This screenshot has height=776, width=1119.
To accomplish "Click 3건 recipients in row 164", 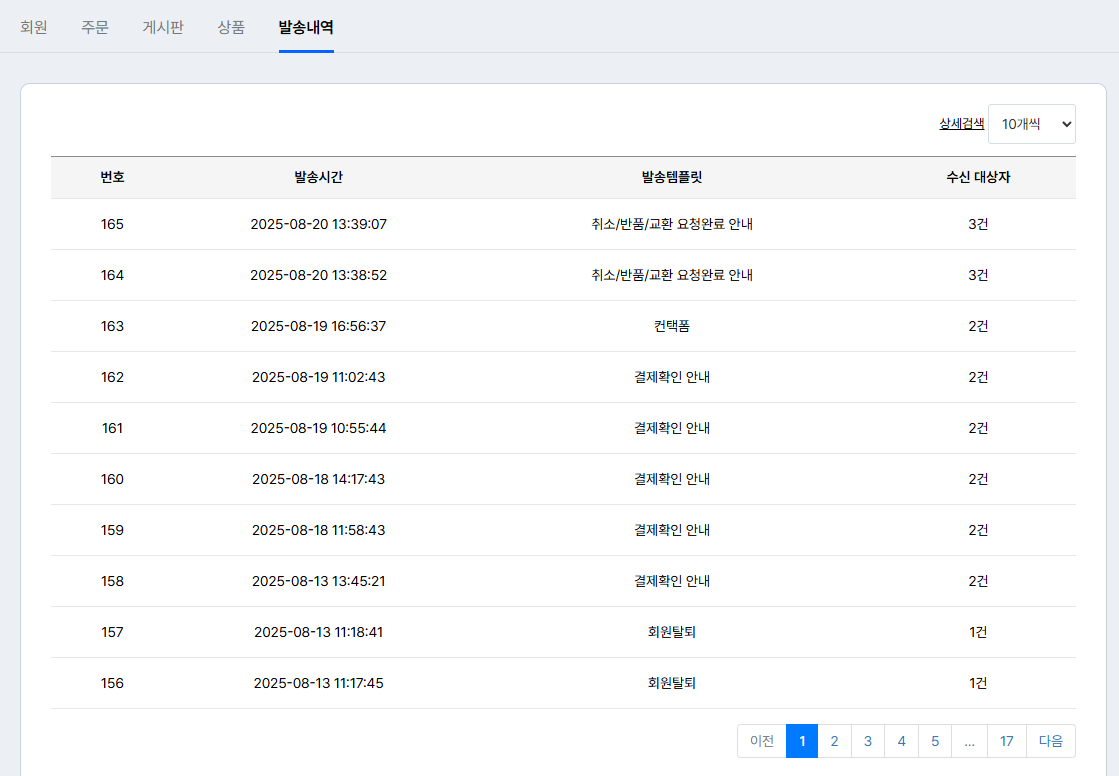I will click(978, 275).
